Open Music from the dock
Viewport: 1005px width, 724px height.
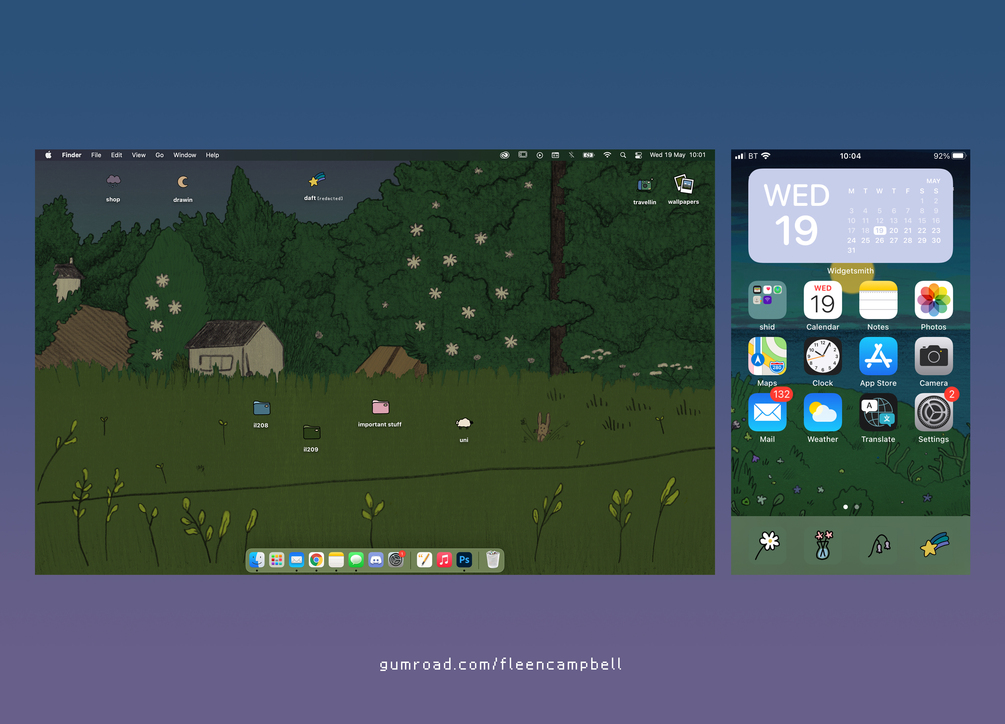[444, 559]
